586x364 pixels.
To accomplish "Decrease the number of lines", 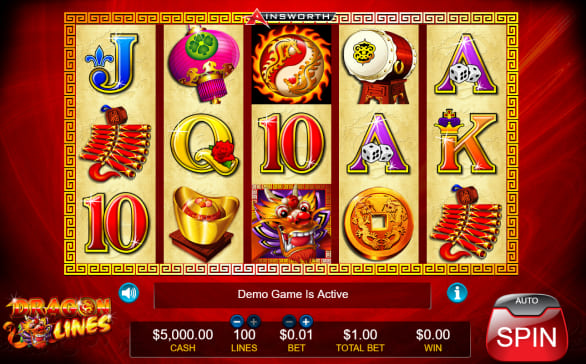I will point(237,321).
